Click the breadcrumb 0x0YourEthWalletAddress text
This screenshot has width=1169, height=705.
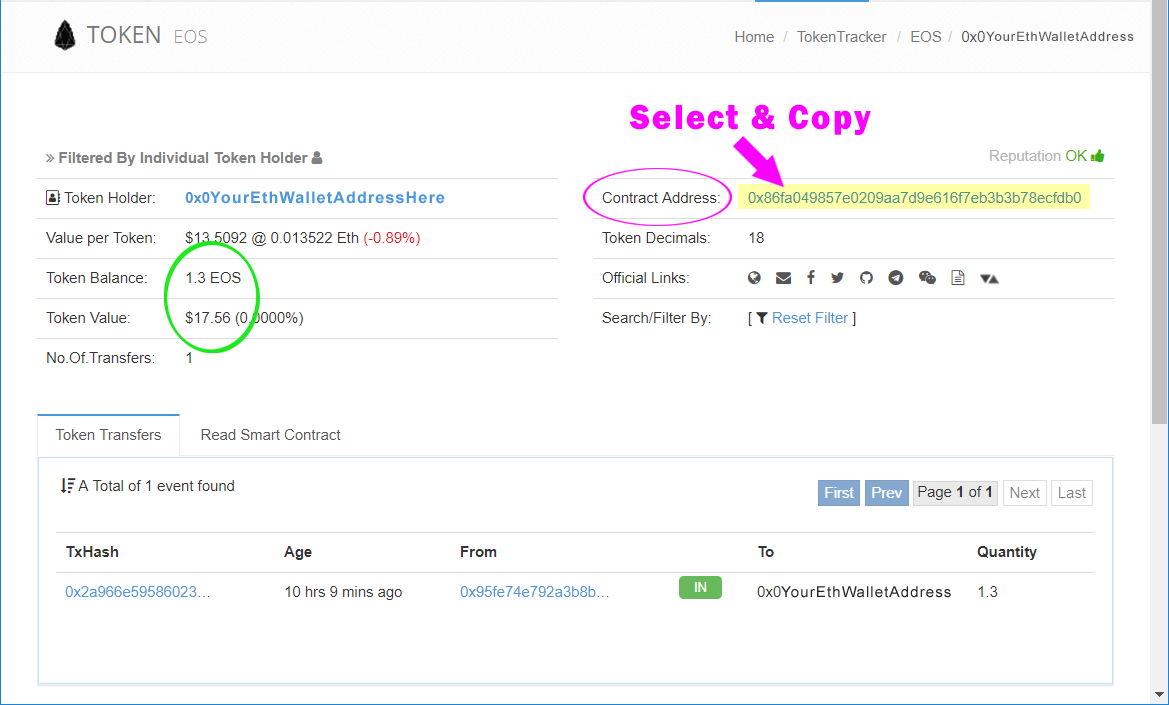[1047, 37]
